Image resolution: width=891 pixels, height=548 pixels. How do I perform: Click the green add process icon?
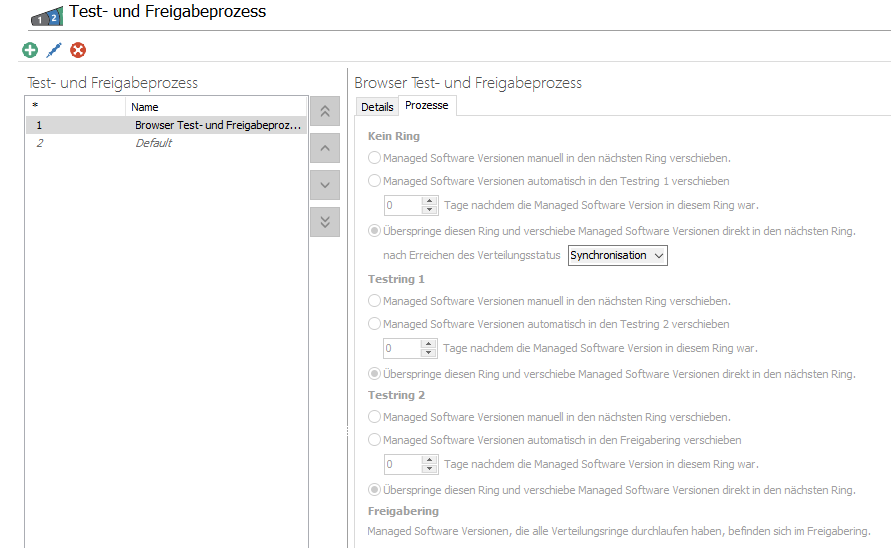[30, 50]
